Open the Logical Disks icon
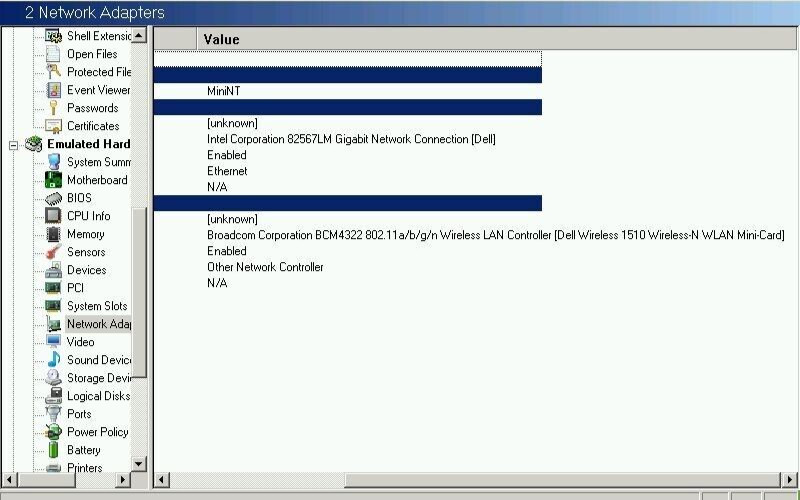Image resolution: width=800 pixels, height=500 pixels. click(53, 396)
